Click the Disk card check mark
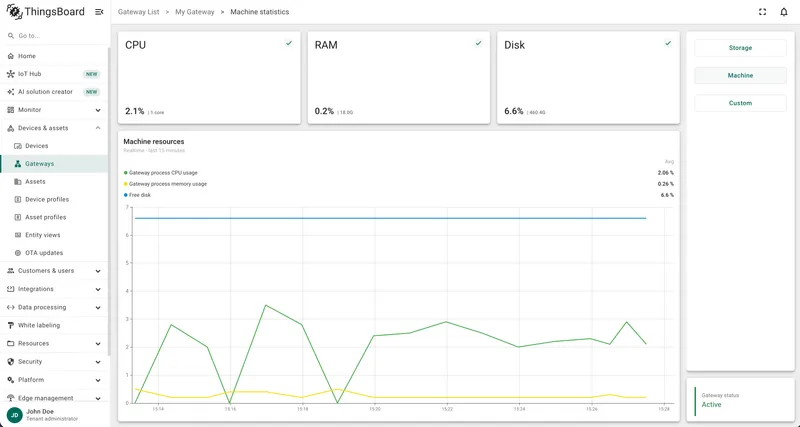This screenshot has height=427, width=800. tap(668, 43)
